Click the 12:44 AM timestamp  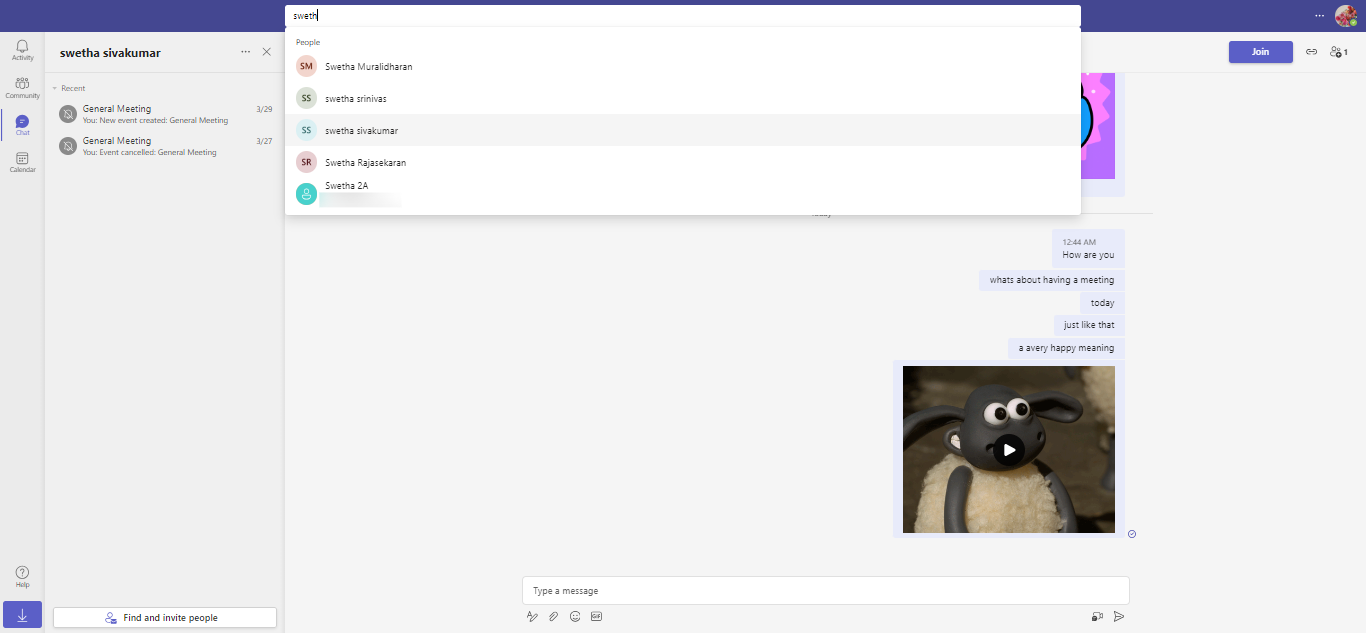[x=1079, y=242]
